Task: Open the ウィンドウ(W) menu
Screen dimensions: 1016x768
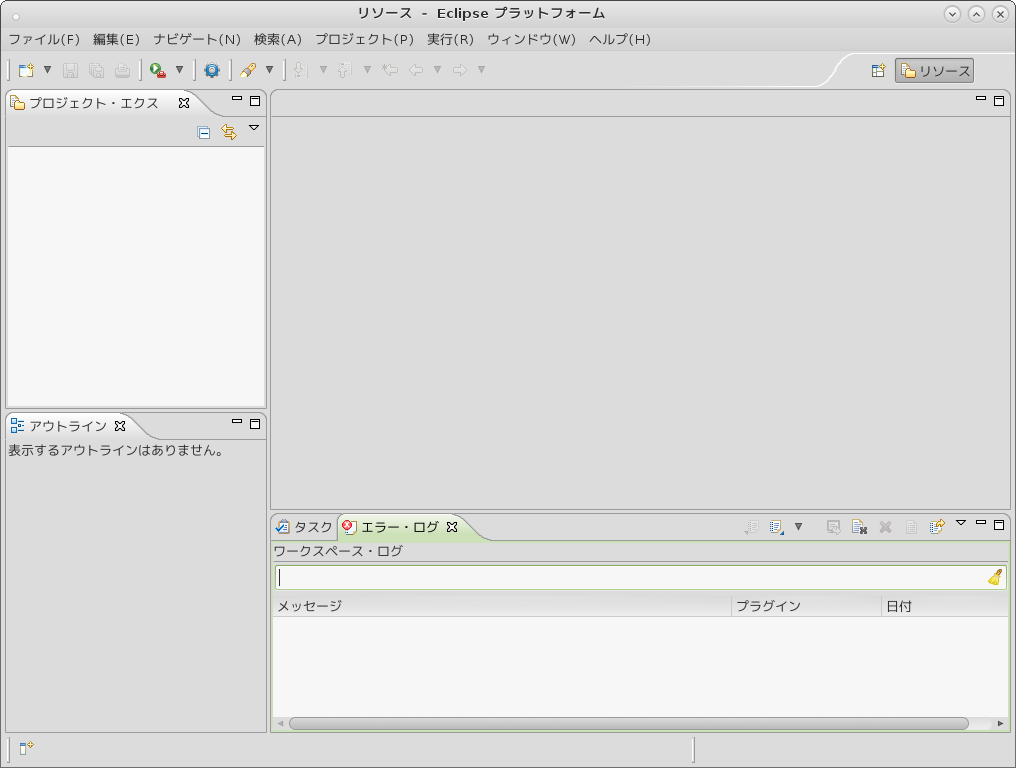Action: [x=531, y=40]
